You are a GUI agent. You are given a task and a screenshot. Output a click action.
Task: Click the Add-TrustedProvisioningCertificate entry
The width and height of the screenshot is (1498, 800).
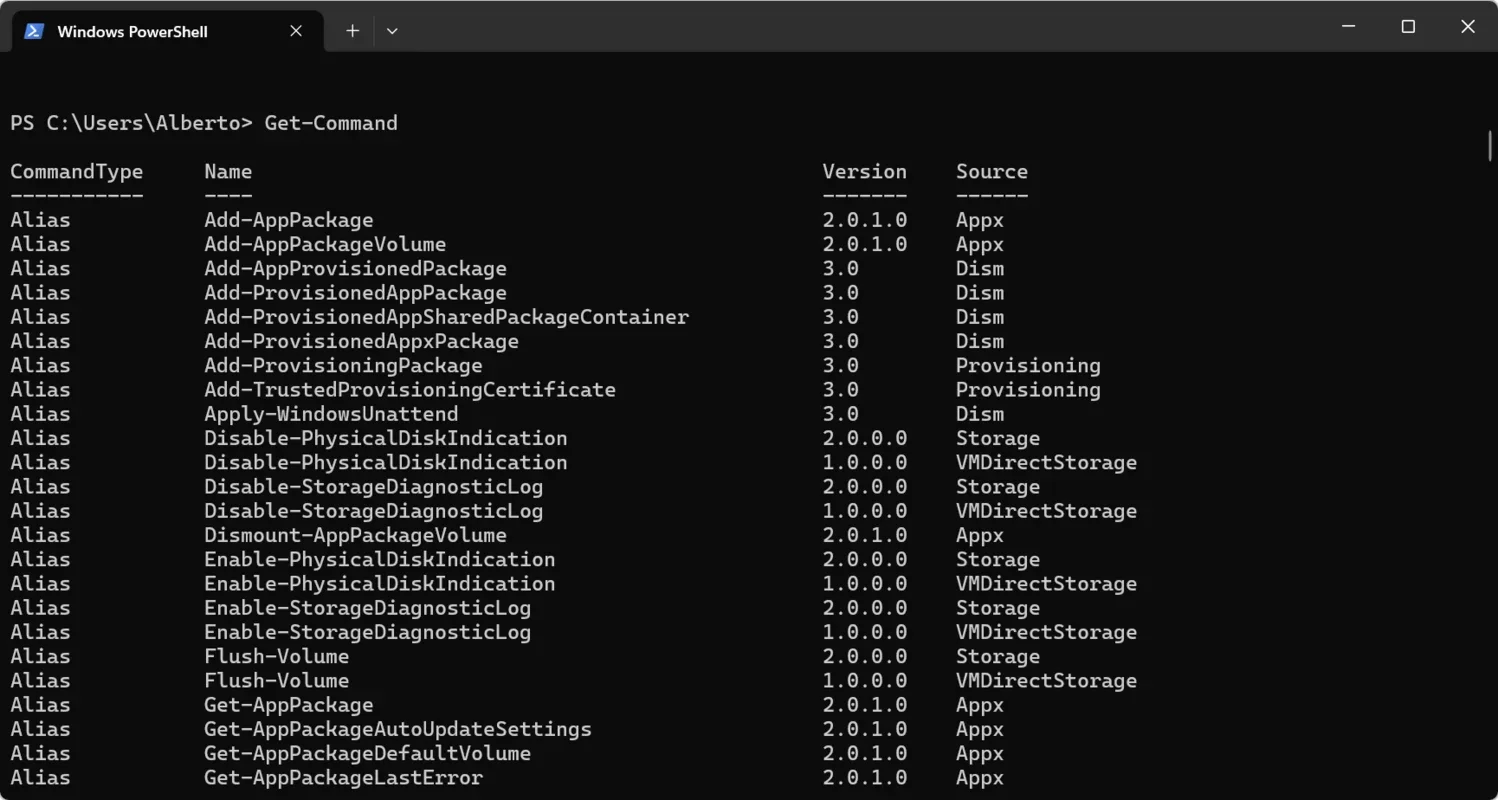(410, 390)
